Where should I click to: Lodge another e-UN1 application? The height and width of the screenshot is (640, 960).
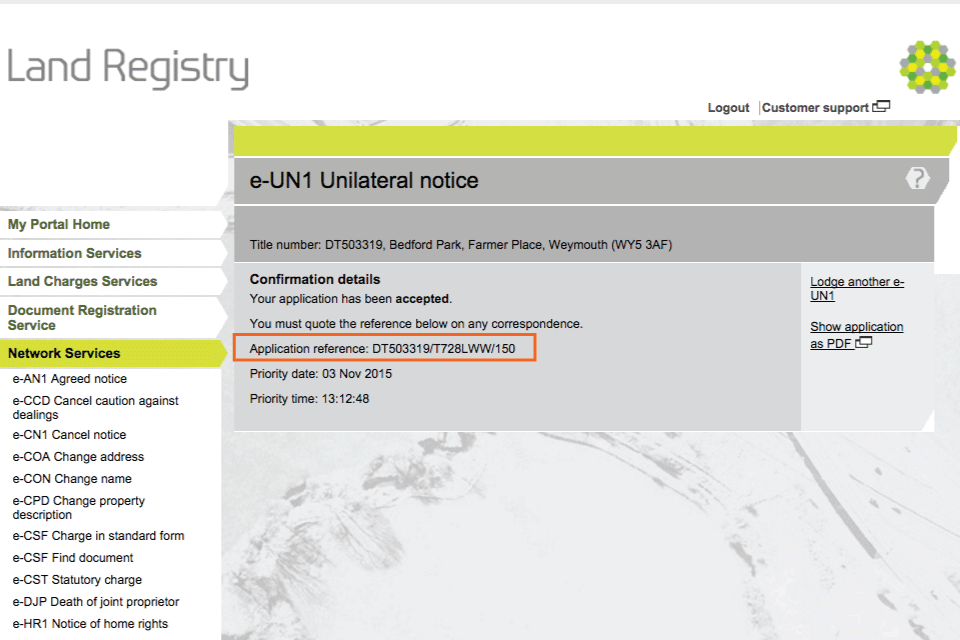click(x=856, y=289)
